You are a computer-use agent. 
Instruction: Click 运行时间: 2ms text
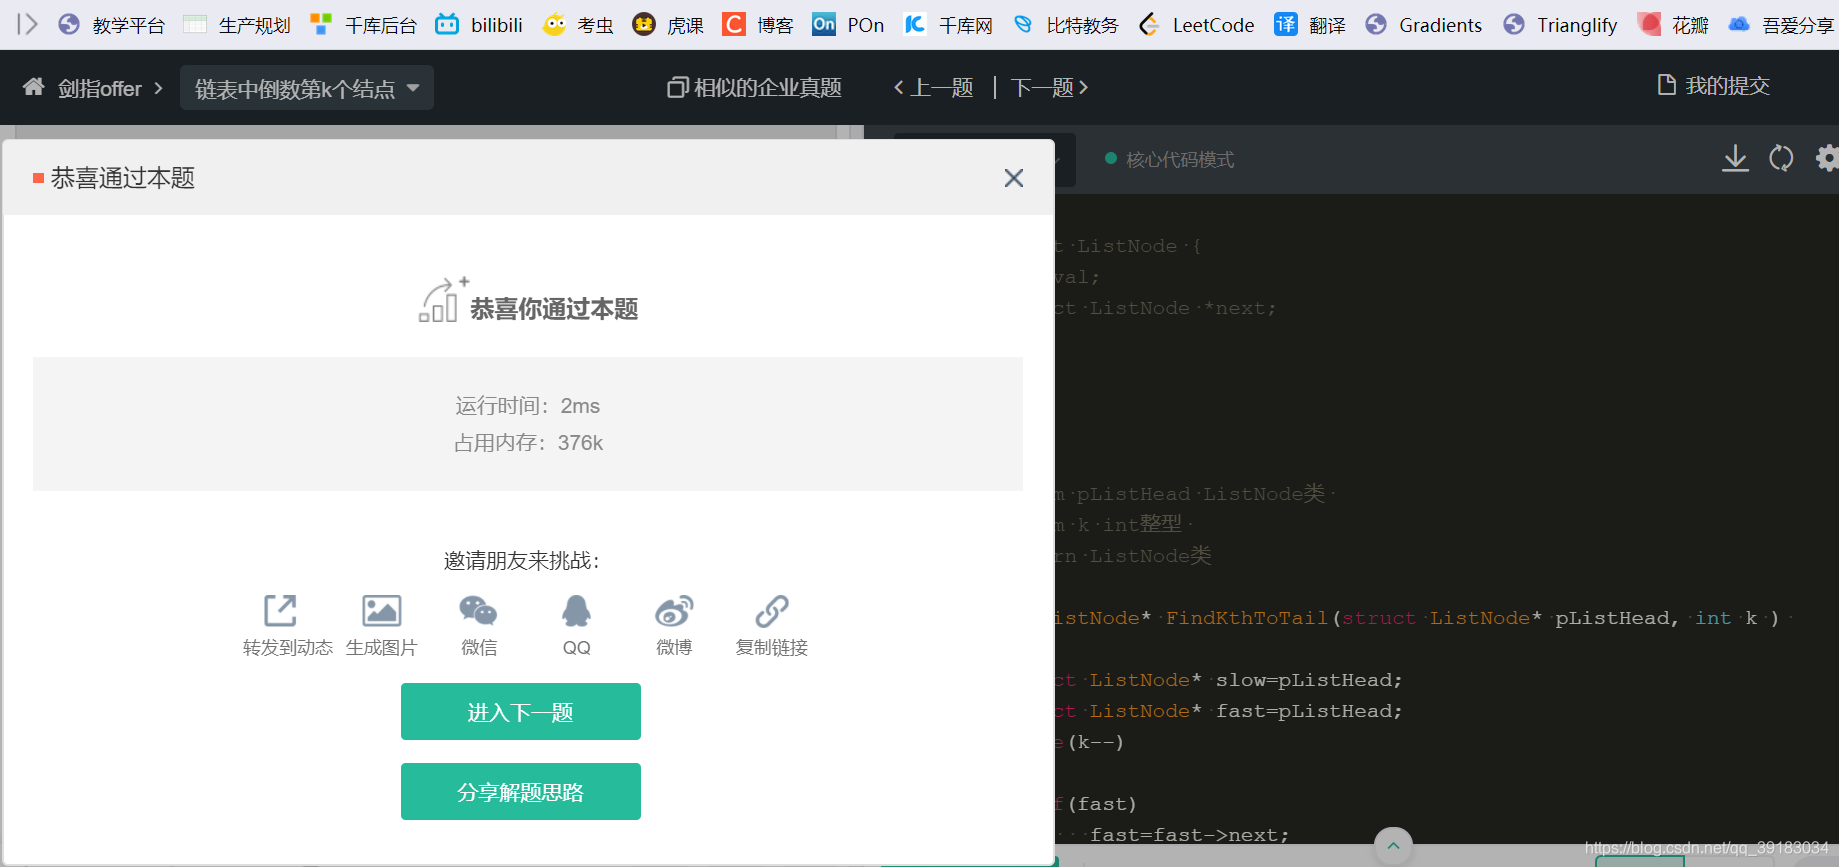528,406
